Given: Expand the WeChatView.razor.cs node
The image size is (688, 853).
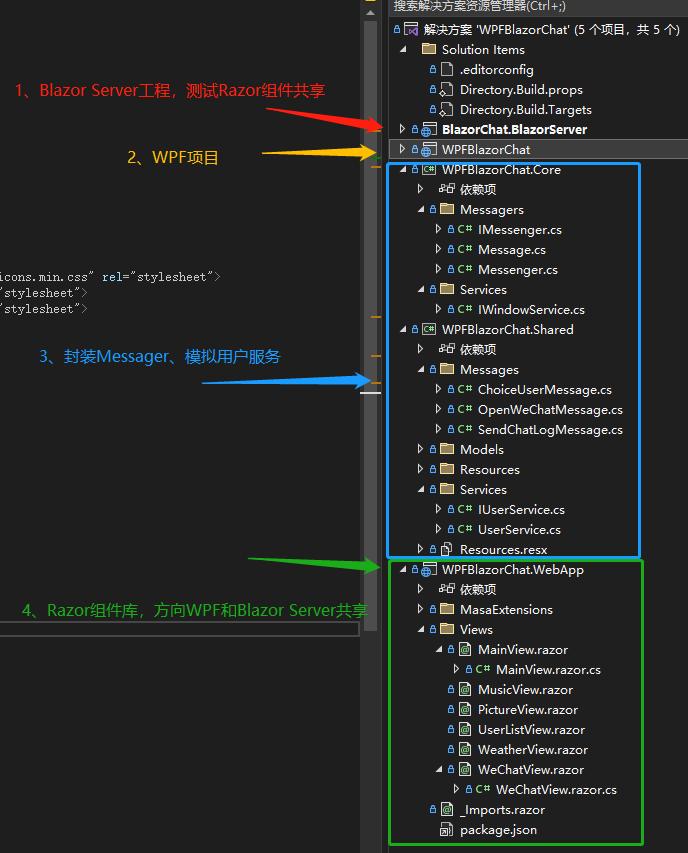Looking at the screenshot, I should (x=457, y=790).
